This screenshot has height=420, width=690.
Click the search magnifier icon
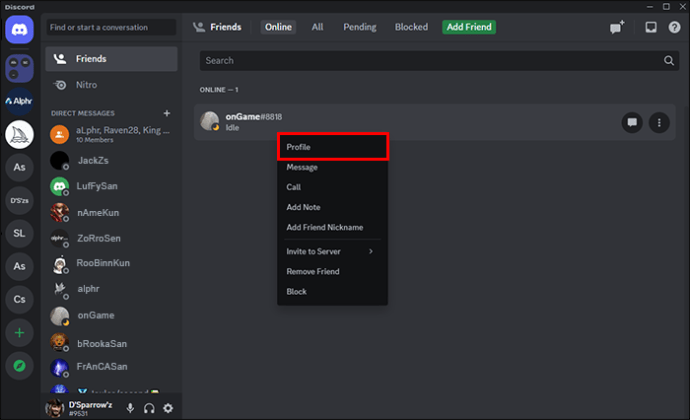[x=669, y=61]
